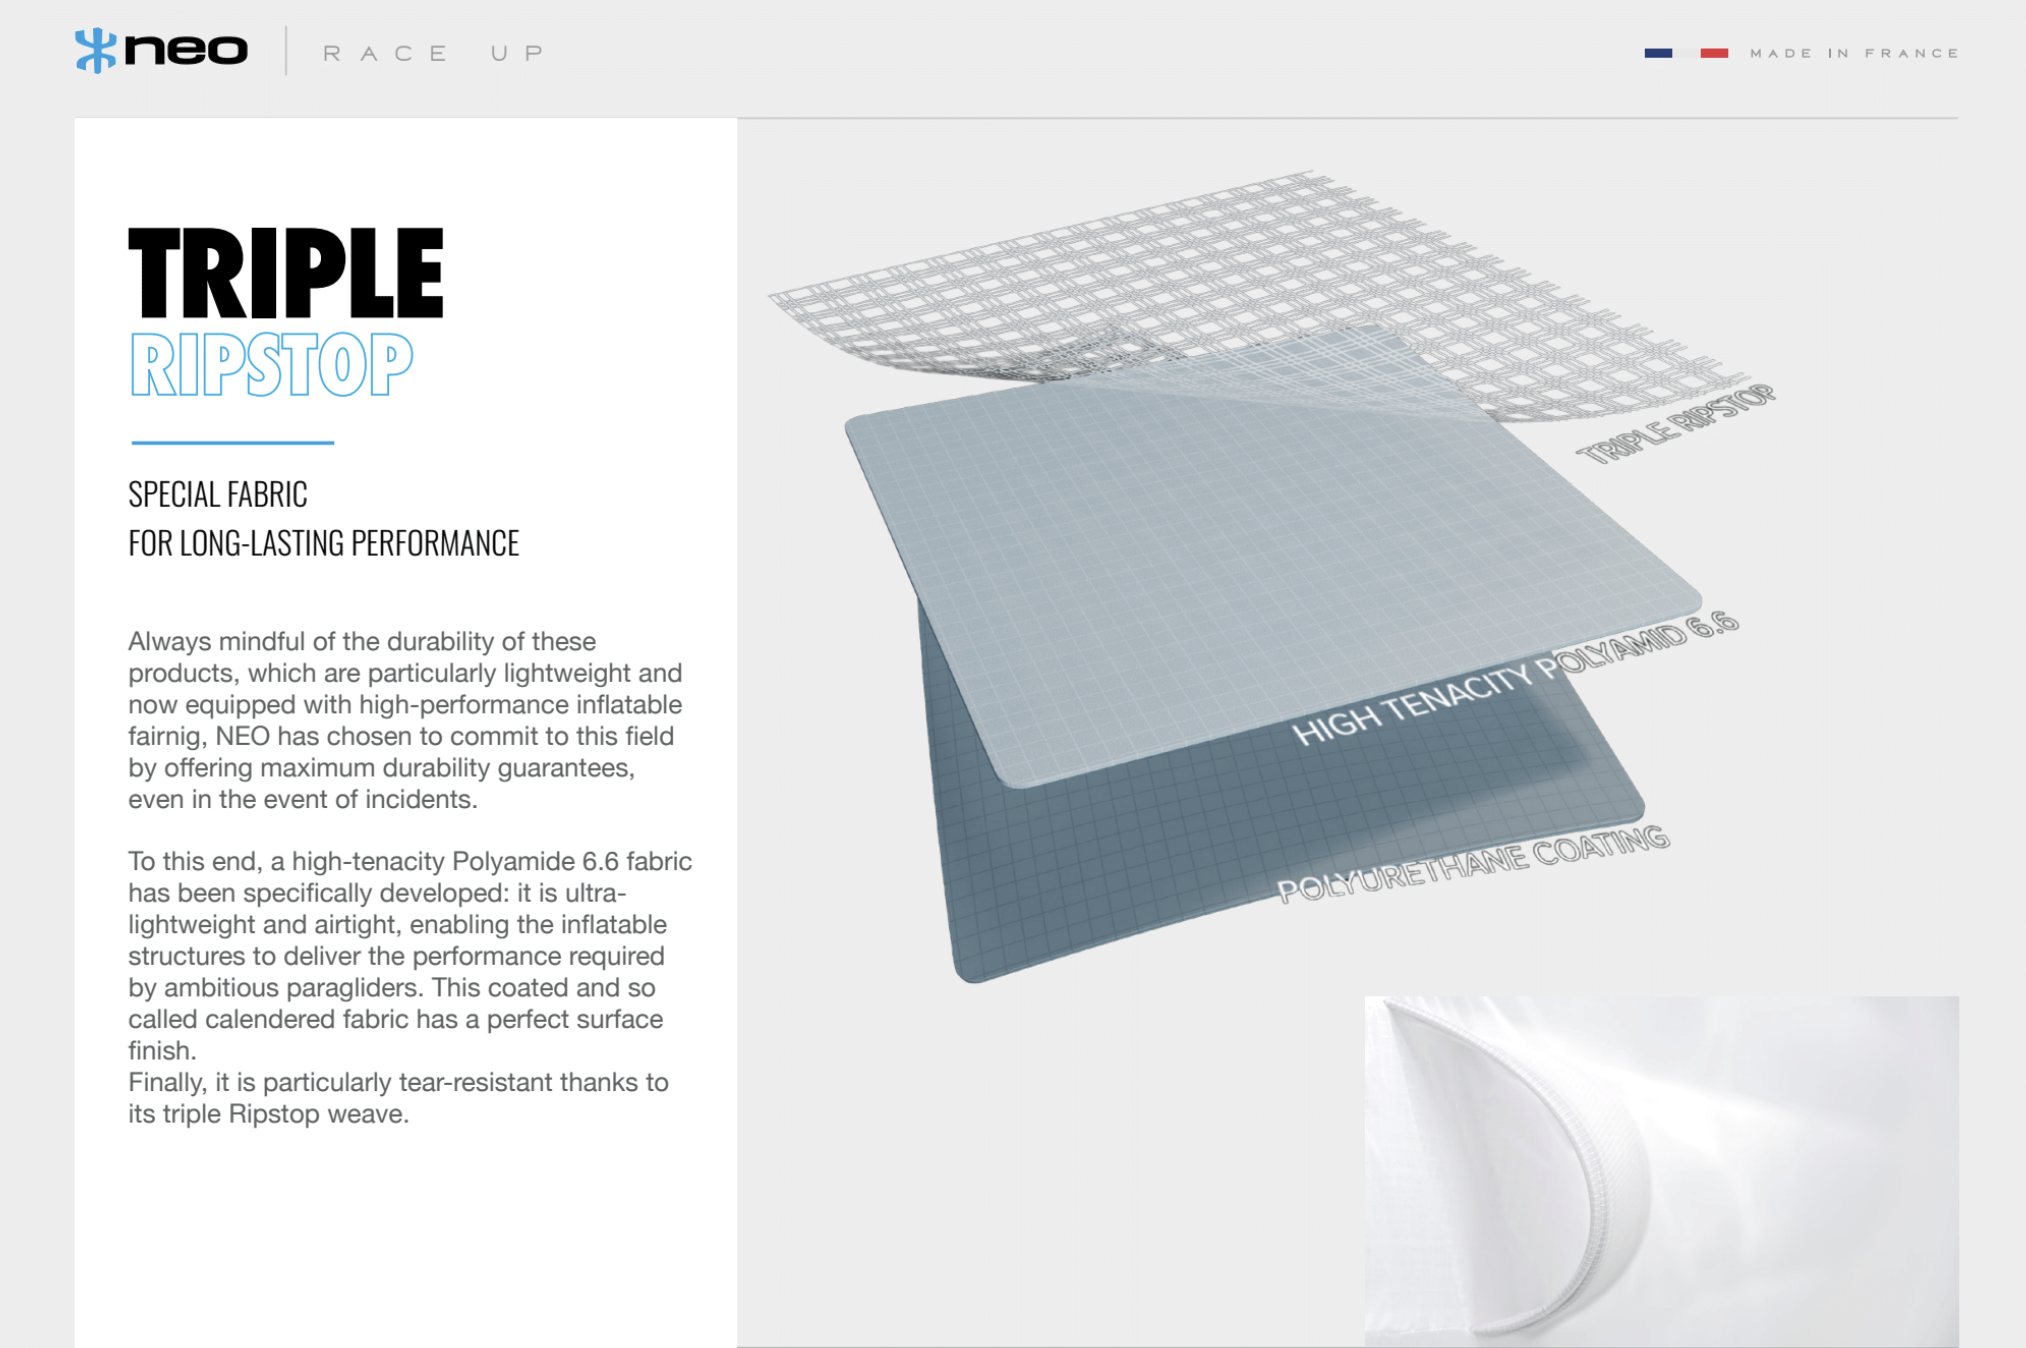Click the paragraph starting 'Always mindful'

[x=405, y=720]
